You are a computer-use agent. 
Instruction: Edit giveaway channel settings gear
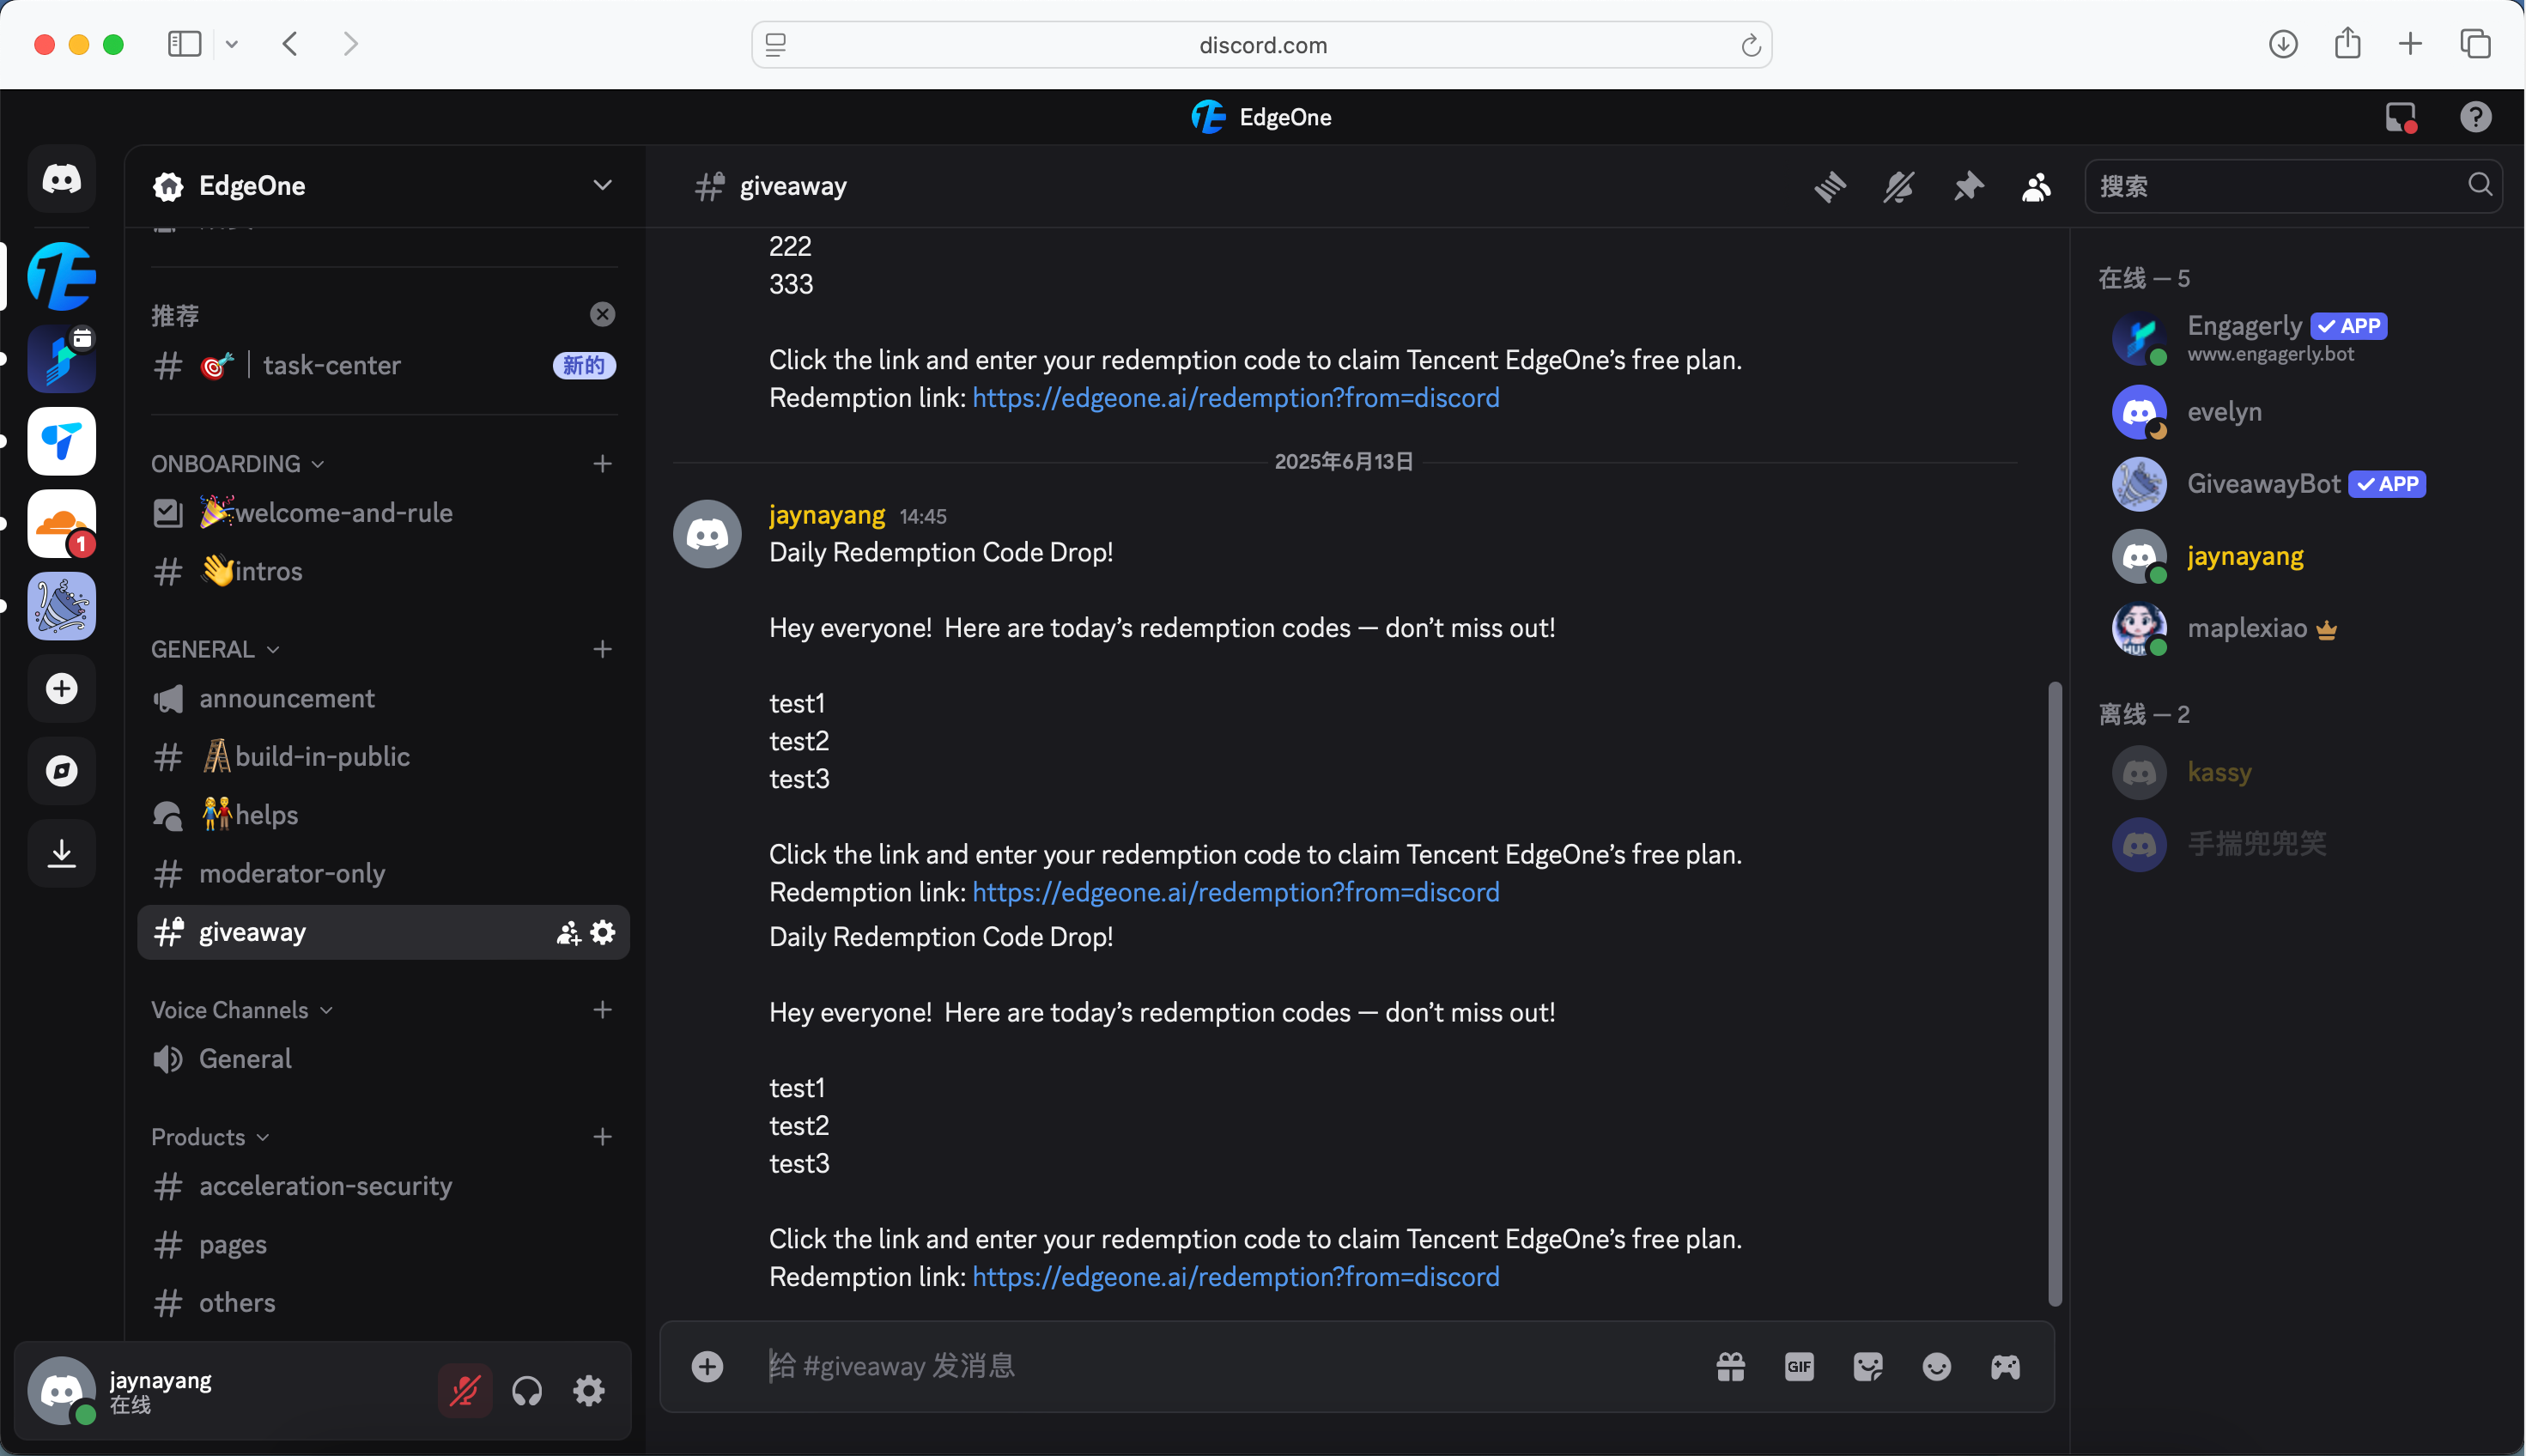coord(603,933)
